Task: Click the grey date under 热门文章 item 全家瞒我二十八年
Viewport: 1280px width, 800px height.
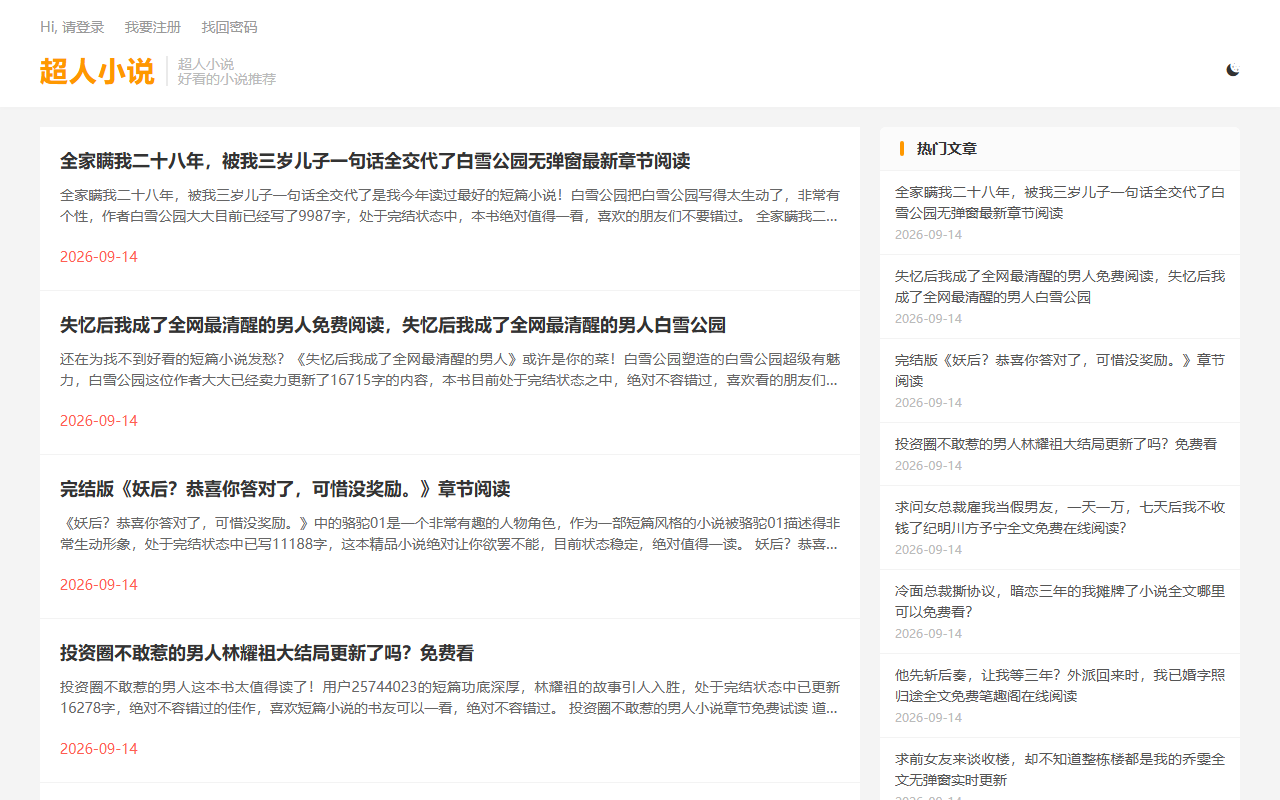Action: coord(928,235)
